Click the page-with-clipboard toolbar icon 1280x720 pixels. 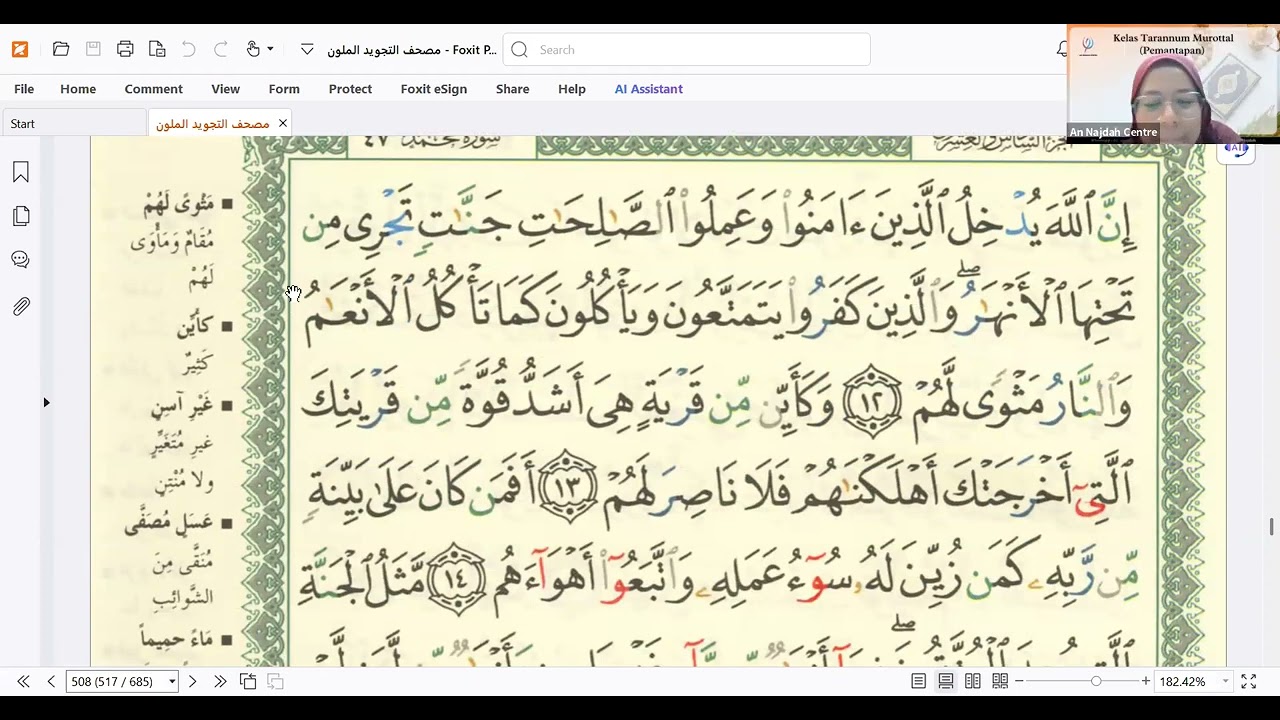[x=157, y=49]
